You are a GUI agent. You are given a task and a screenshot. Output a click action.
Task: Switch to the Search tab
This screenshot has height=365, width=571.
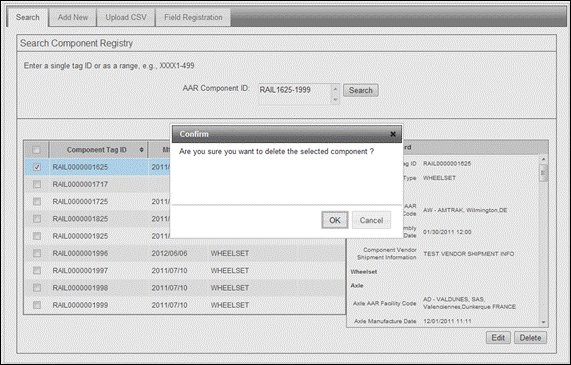pyautogui.click(x=28, y=17)
